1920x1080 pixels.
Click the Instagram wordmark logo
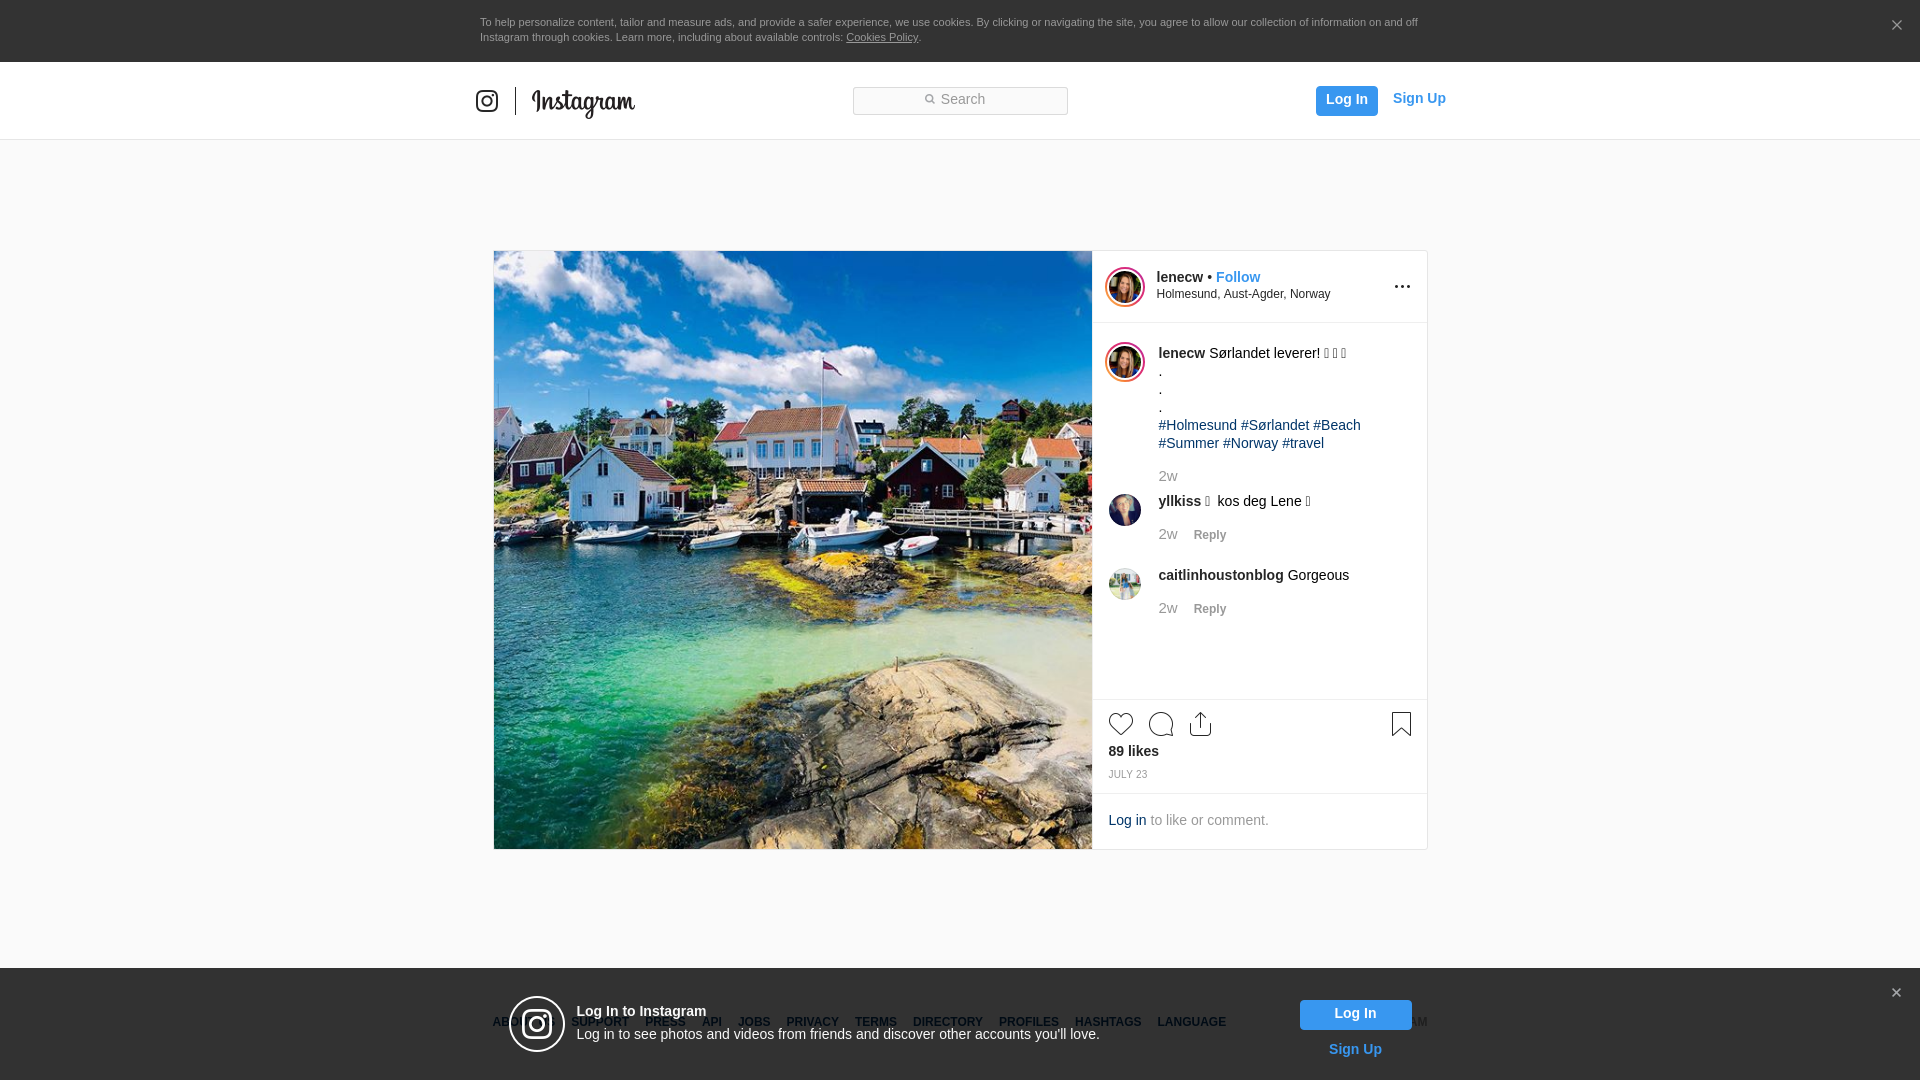(583, 102)
